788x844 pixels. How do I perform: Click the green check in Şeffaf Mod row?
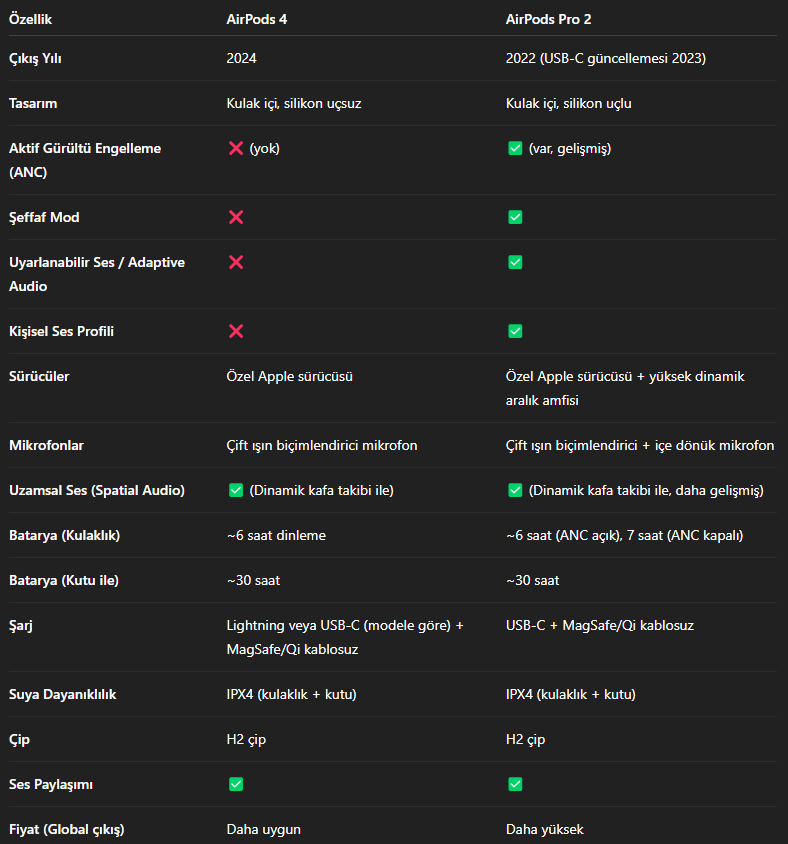click(x=515, y=217)
